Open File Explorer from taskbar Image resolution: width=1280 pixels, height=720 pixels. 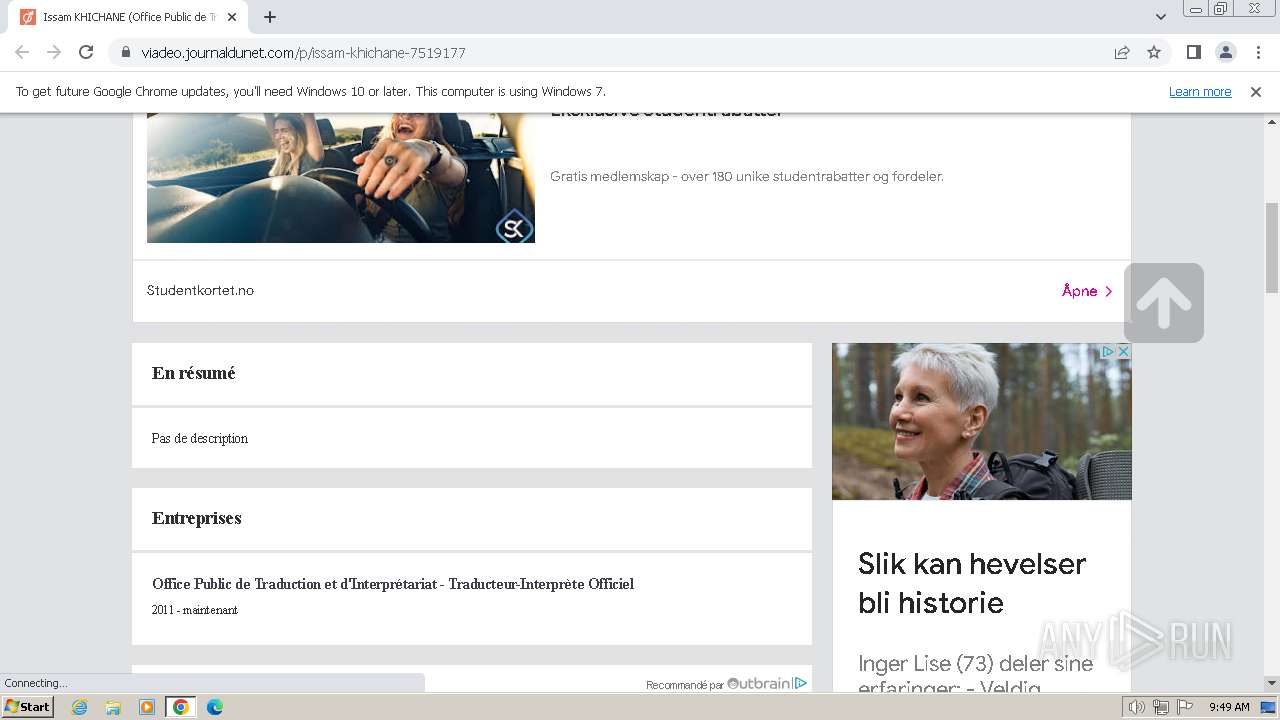[x=113, y=707]
